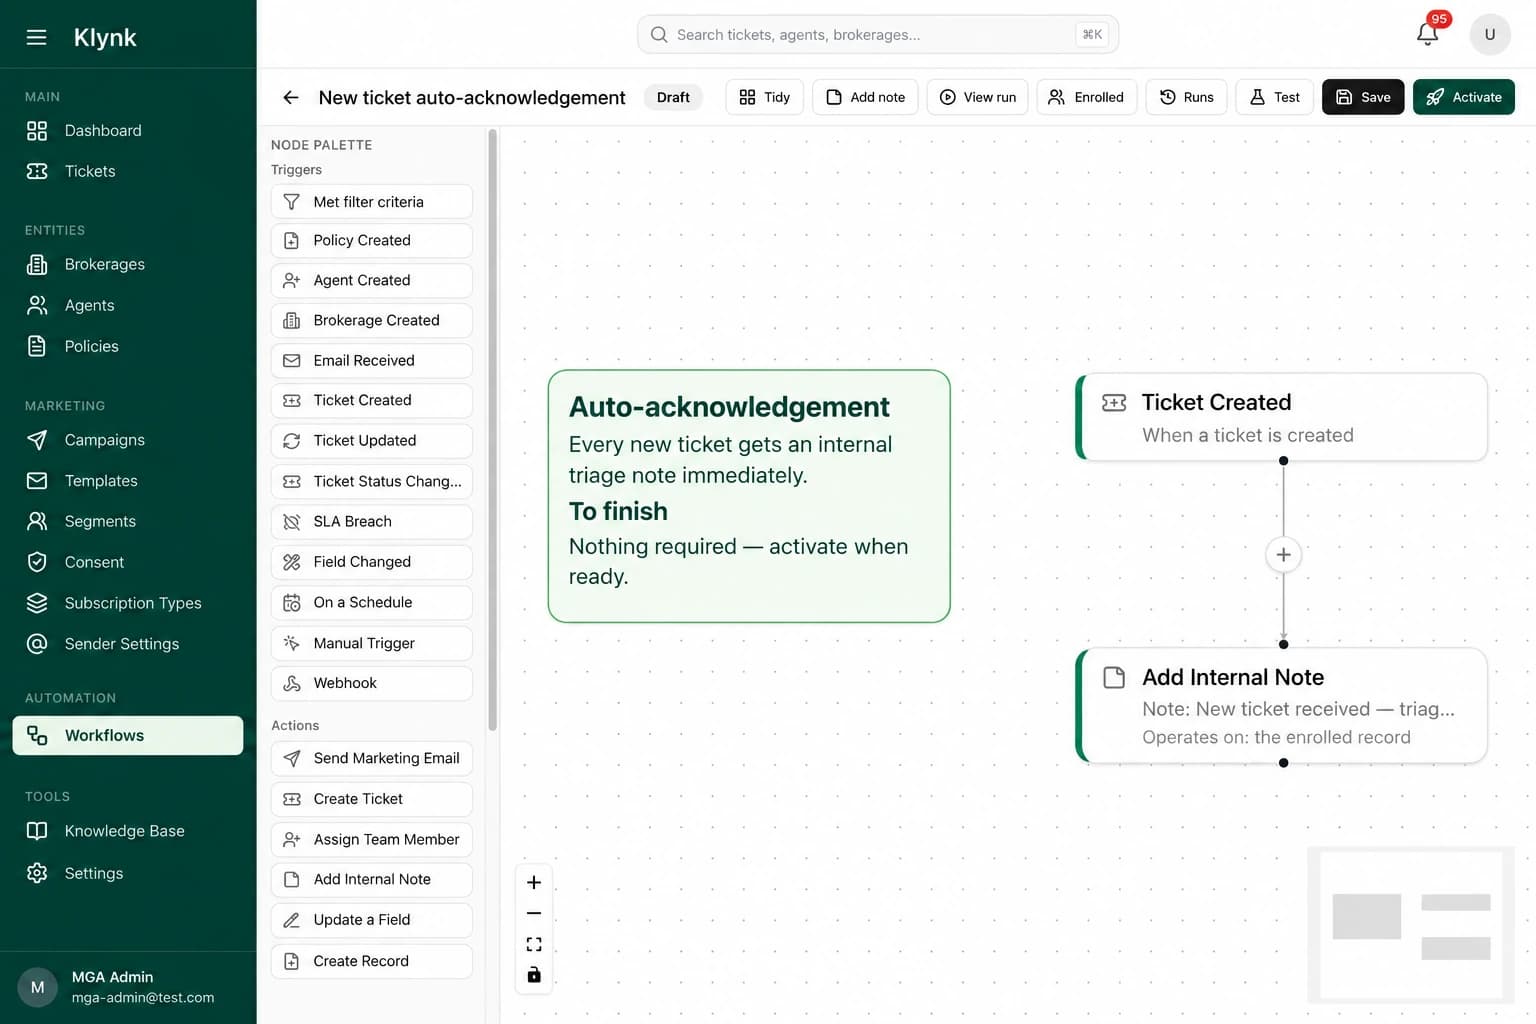Open the hamburger menu icon
1536x1024 pixels.
[36, 37]
